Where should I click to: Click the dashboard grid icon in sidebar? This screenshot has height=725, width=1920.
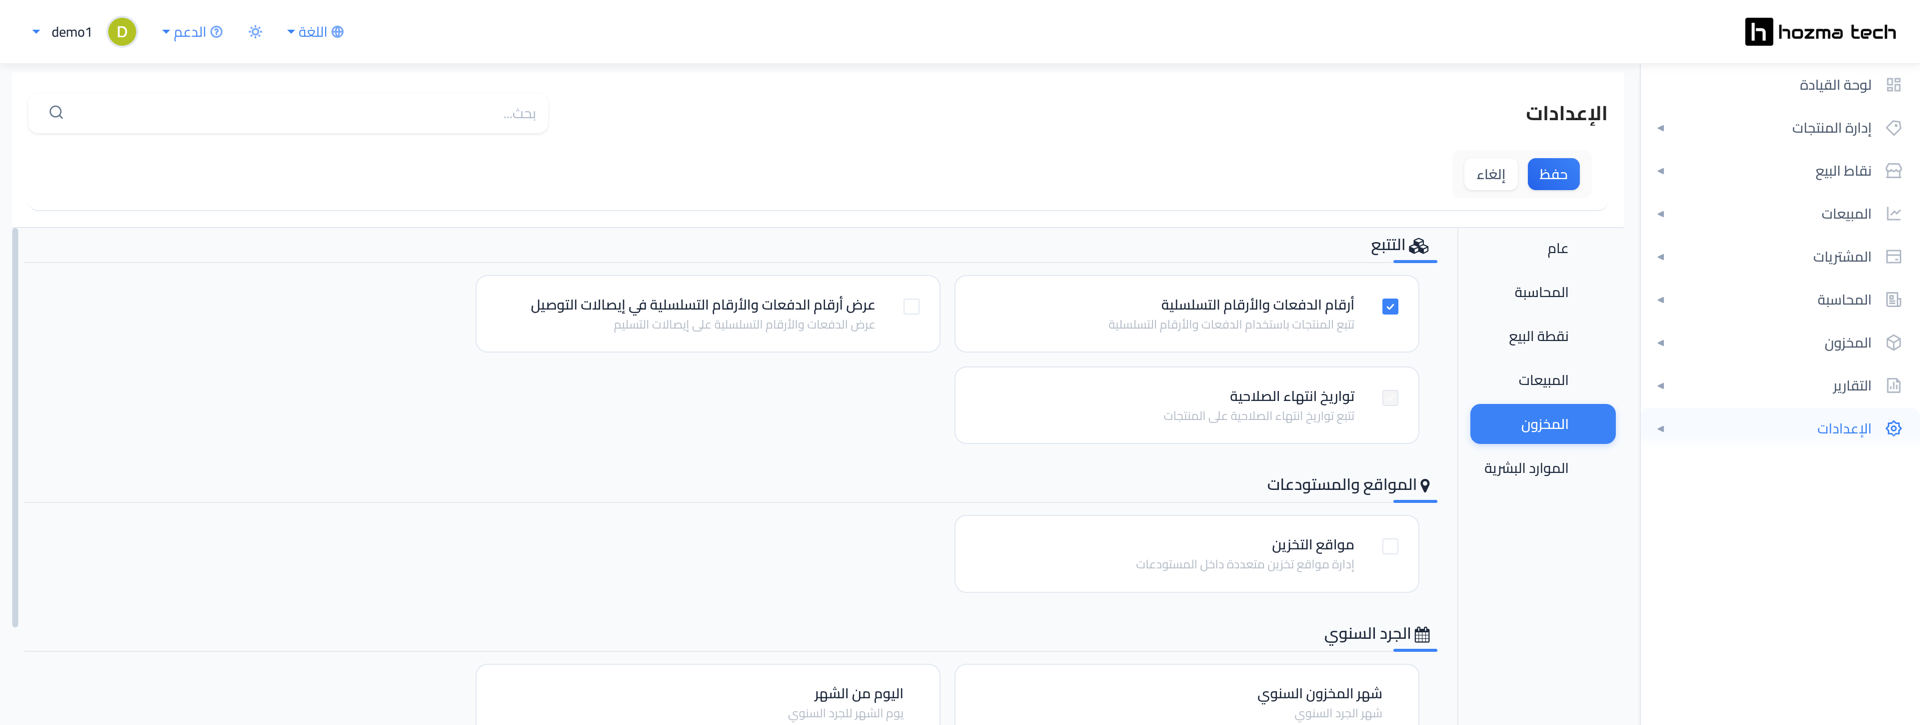pyautogui.click(x=1893, y=85)
